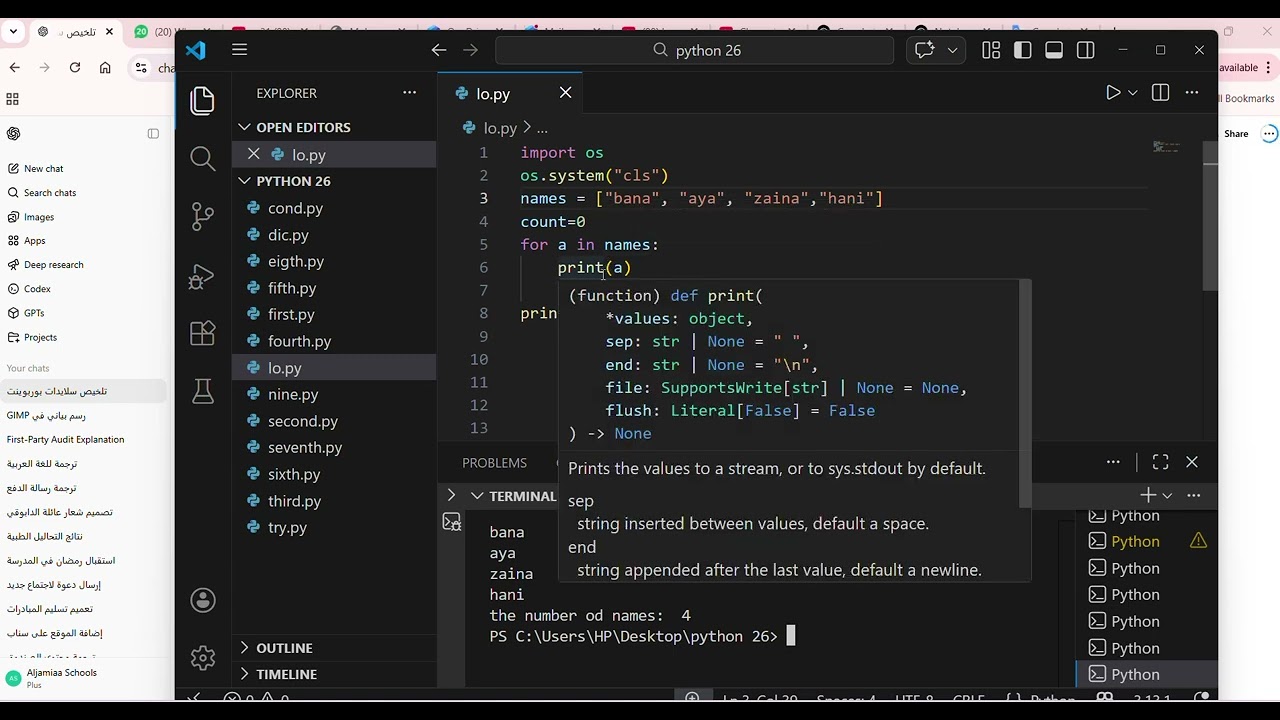Open the run button dropdown arrow
The height and width of the screenshot is (720, 1280).
(x=1133, y=92)
